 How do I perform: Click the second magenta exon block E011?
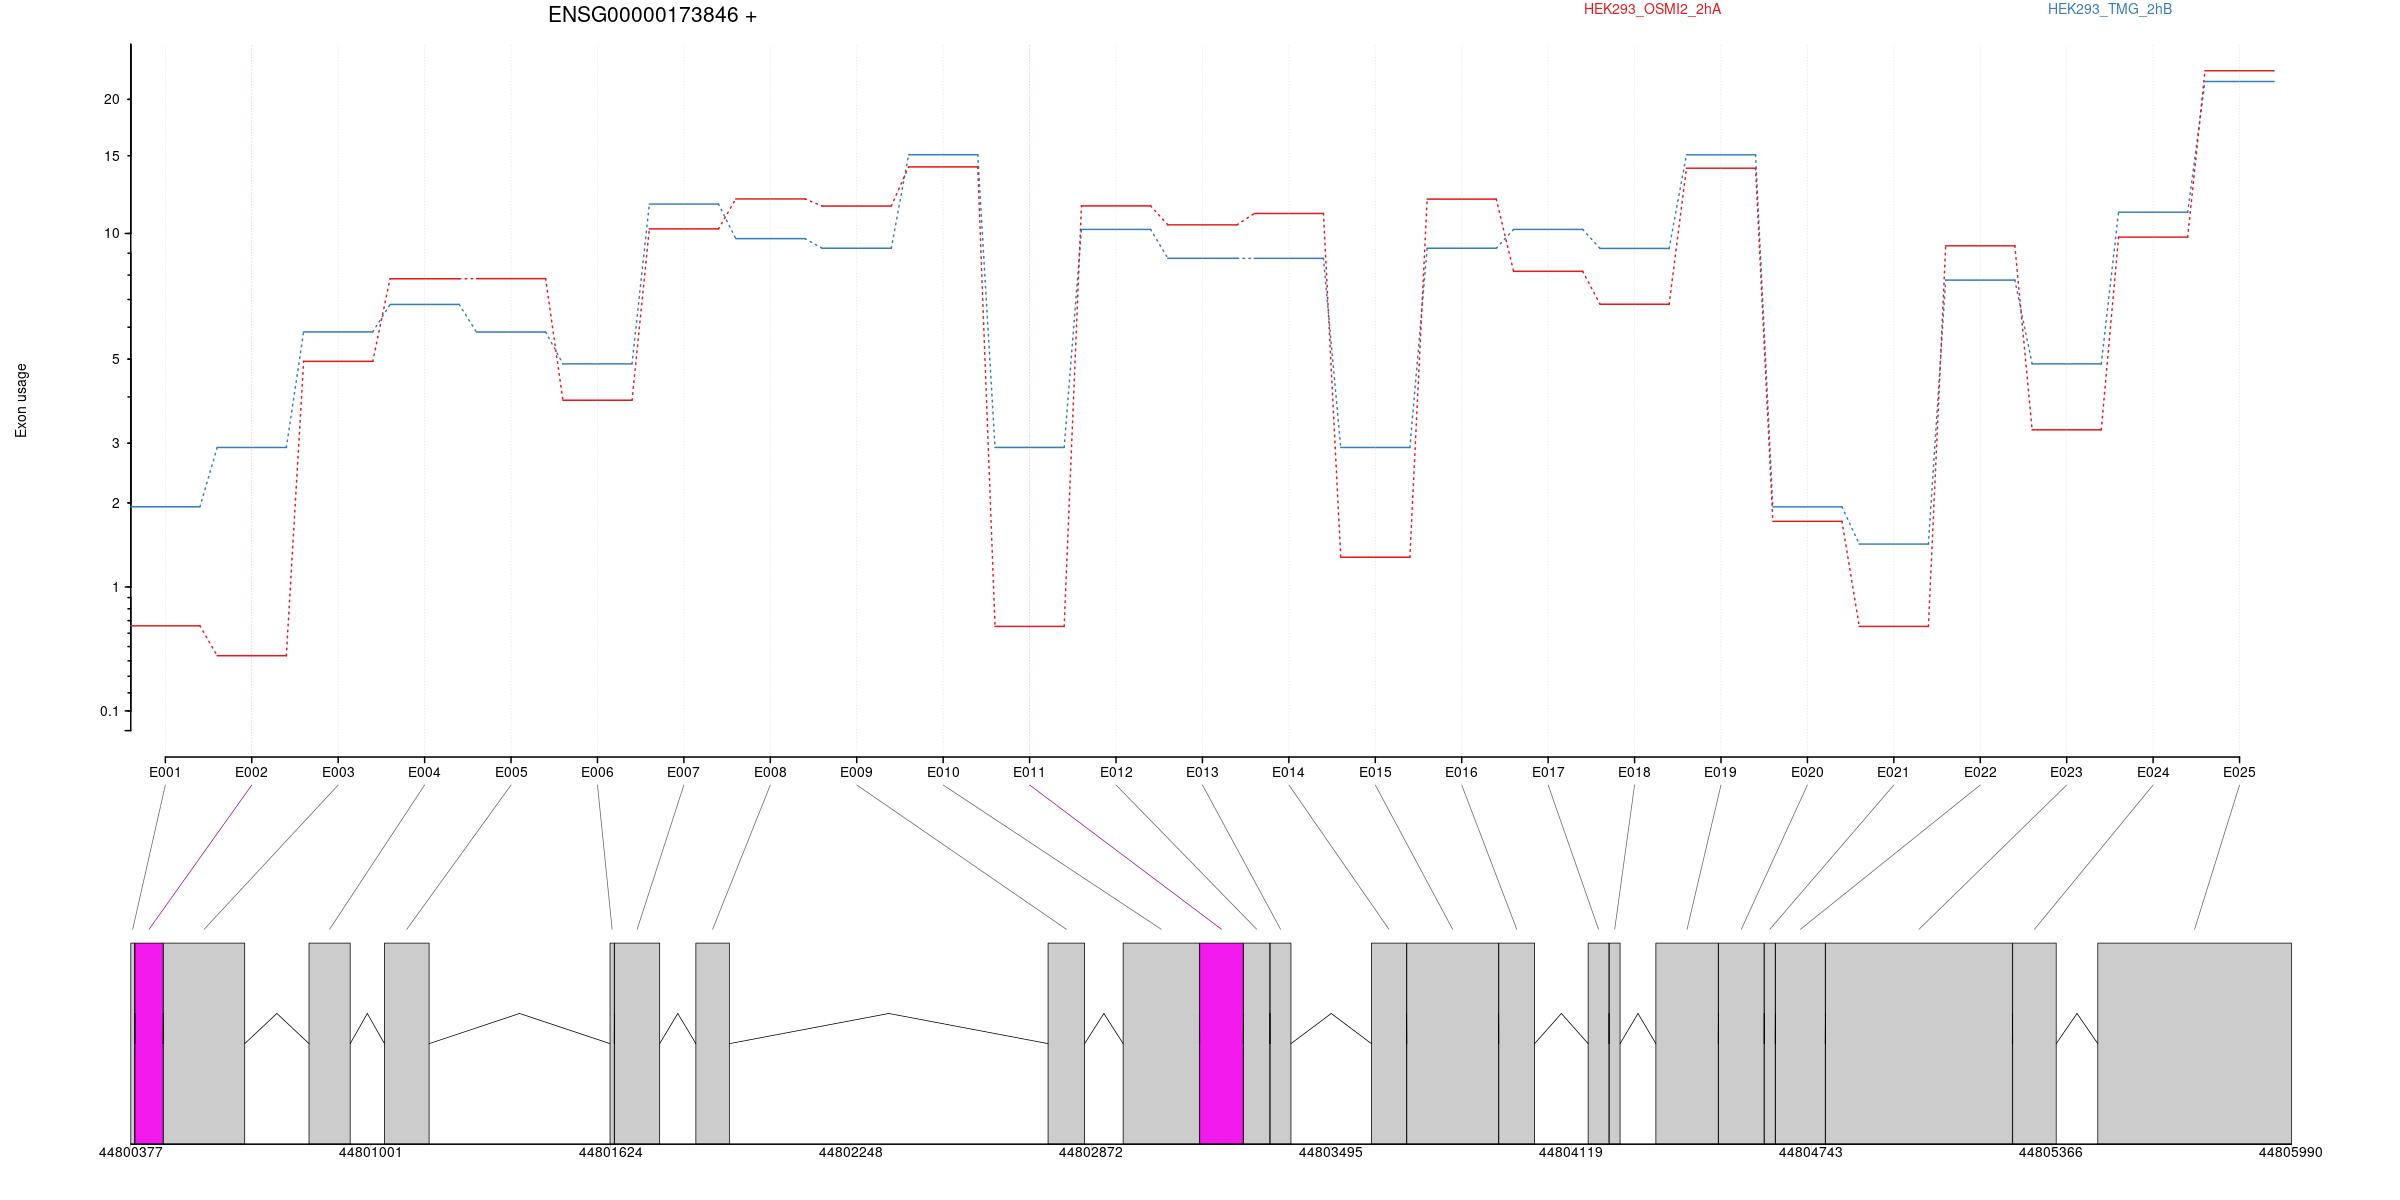[x=1221, y=1043]
